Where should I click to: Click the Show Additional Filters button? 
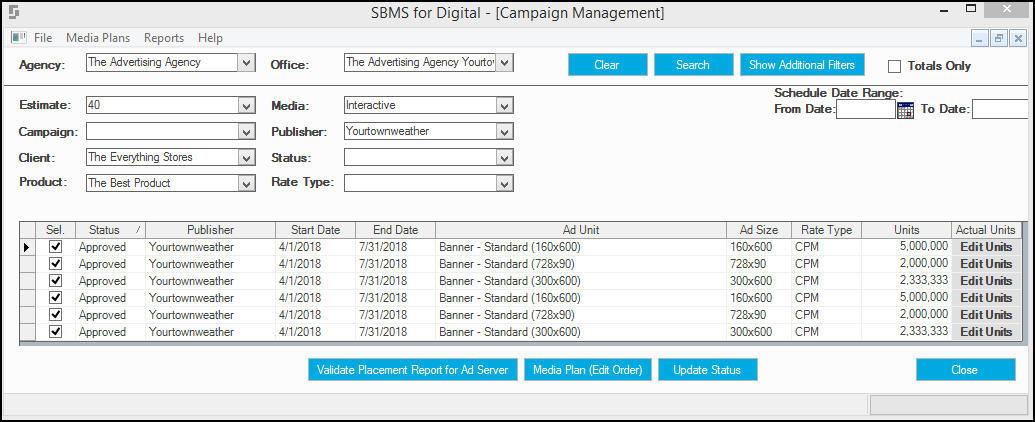[x=802, y=65]
